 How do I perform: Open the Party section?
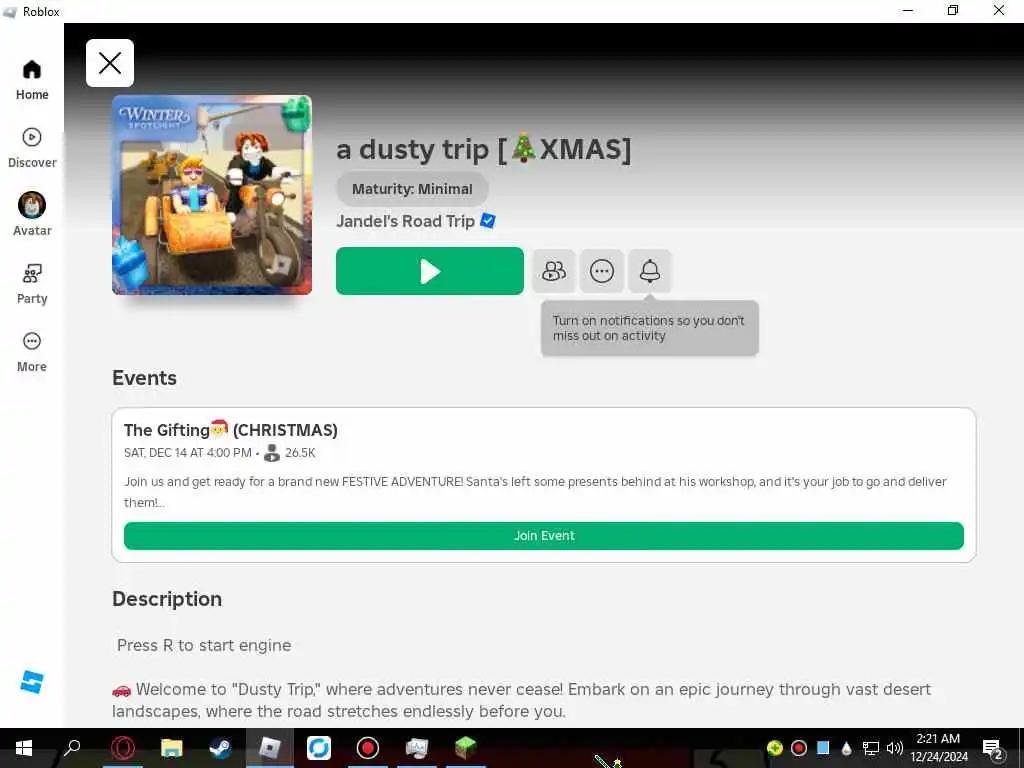[x=32, y=284]
